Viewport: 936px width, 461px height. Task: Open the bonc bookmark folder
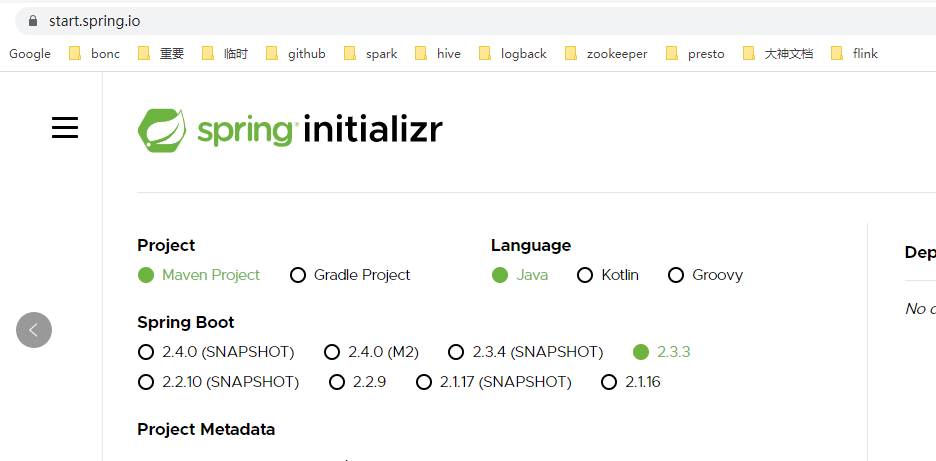[94, 54]
